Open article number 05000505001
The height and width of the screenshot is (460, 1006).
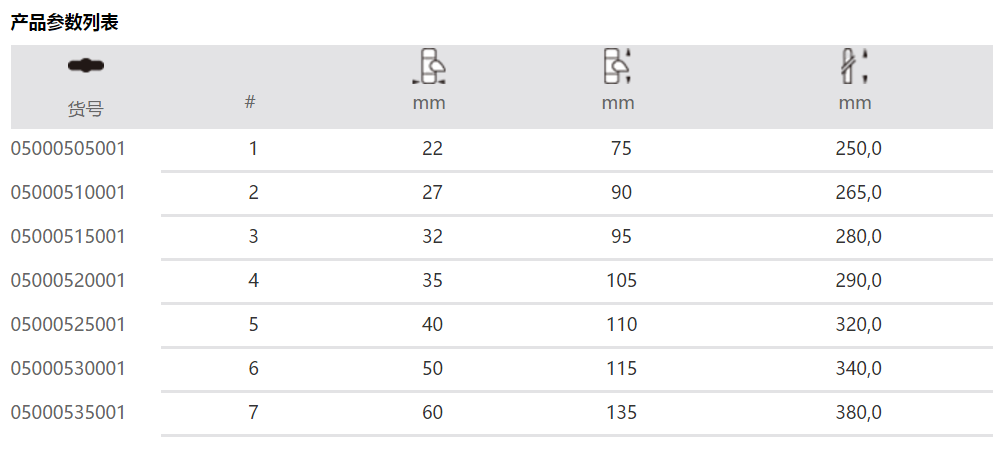tap(68, 149)
